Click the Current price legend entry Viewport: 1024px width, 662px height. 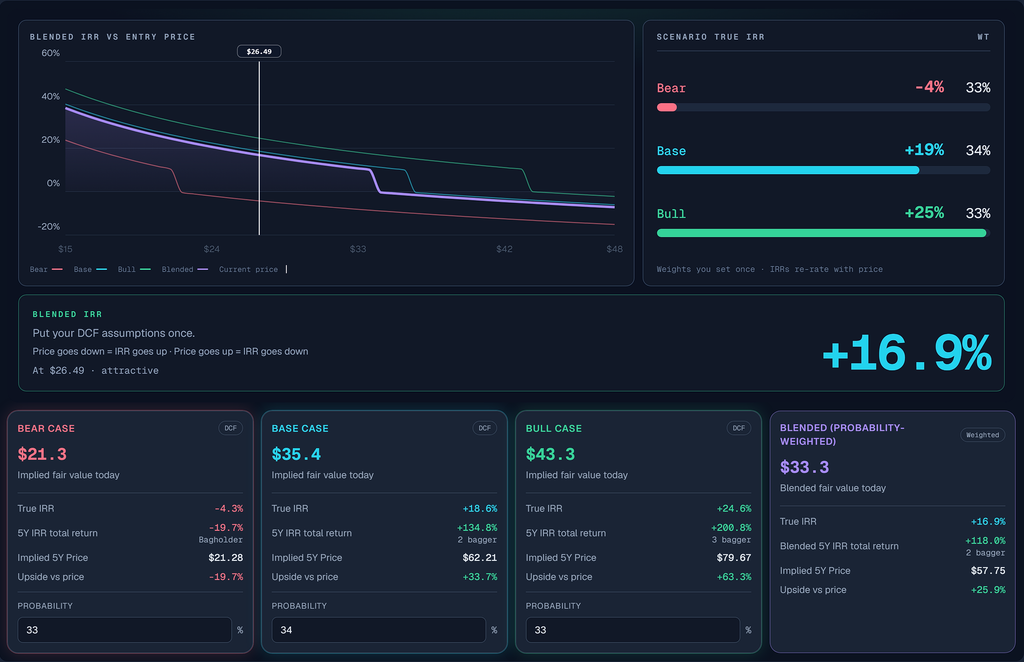coord(253,269)
